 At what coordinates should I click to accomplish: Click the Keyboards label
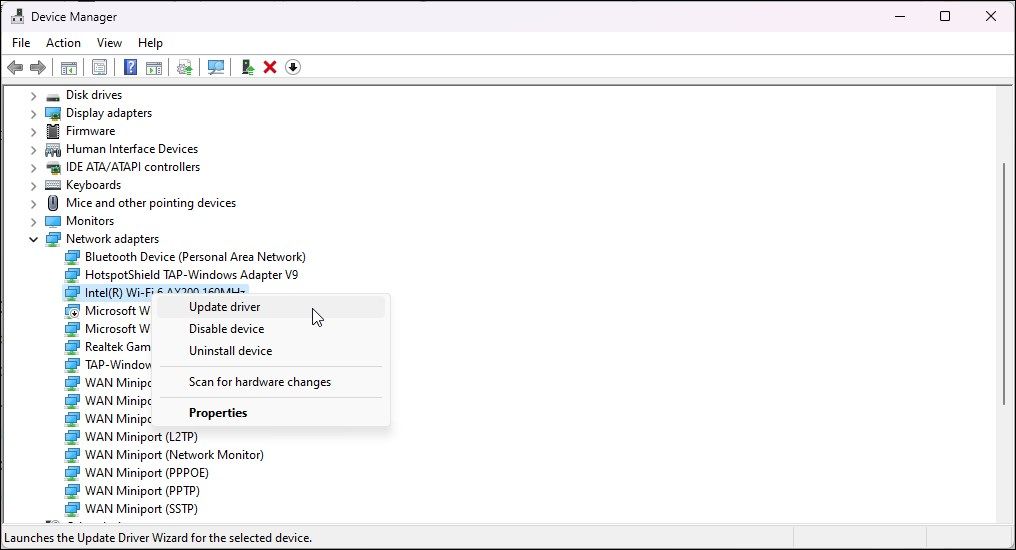tap(93, 185)
